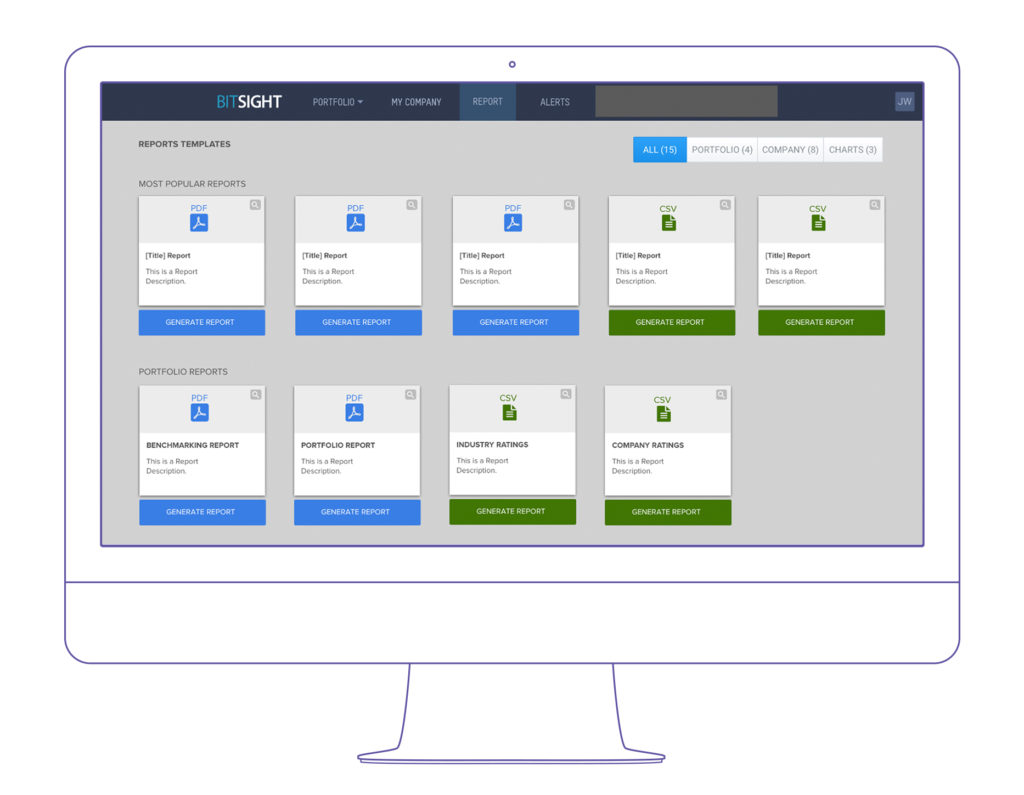This screenshot has height=795, width=1024.
Task: Preview Benchmarking Report with magnifier icon
Action: (x=256, y=395)
